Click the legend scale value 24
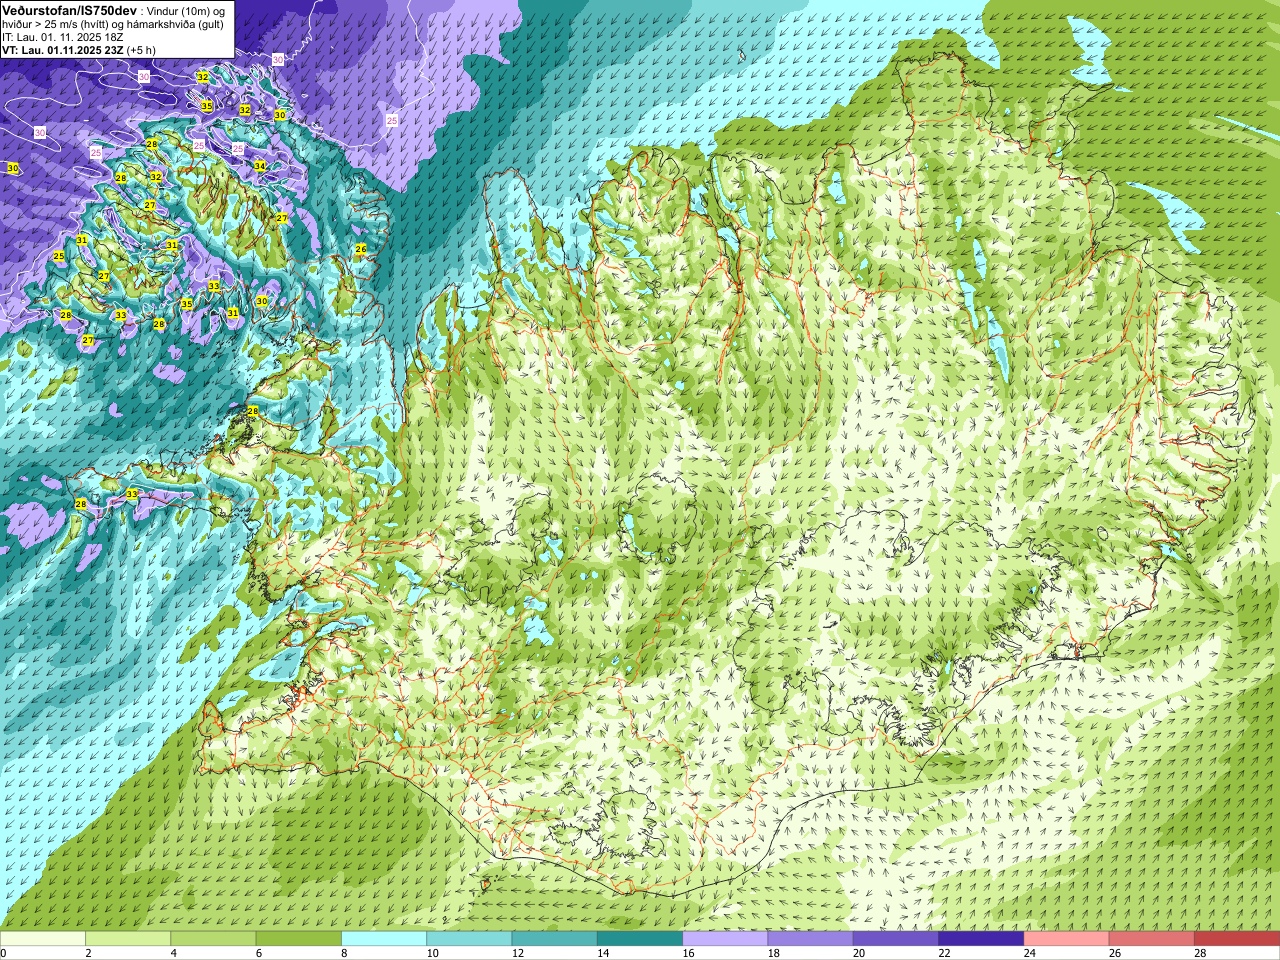1280x960 pixels. point(1030,953)
